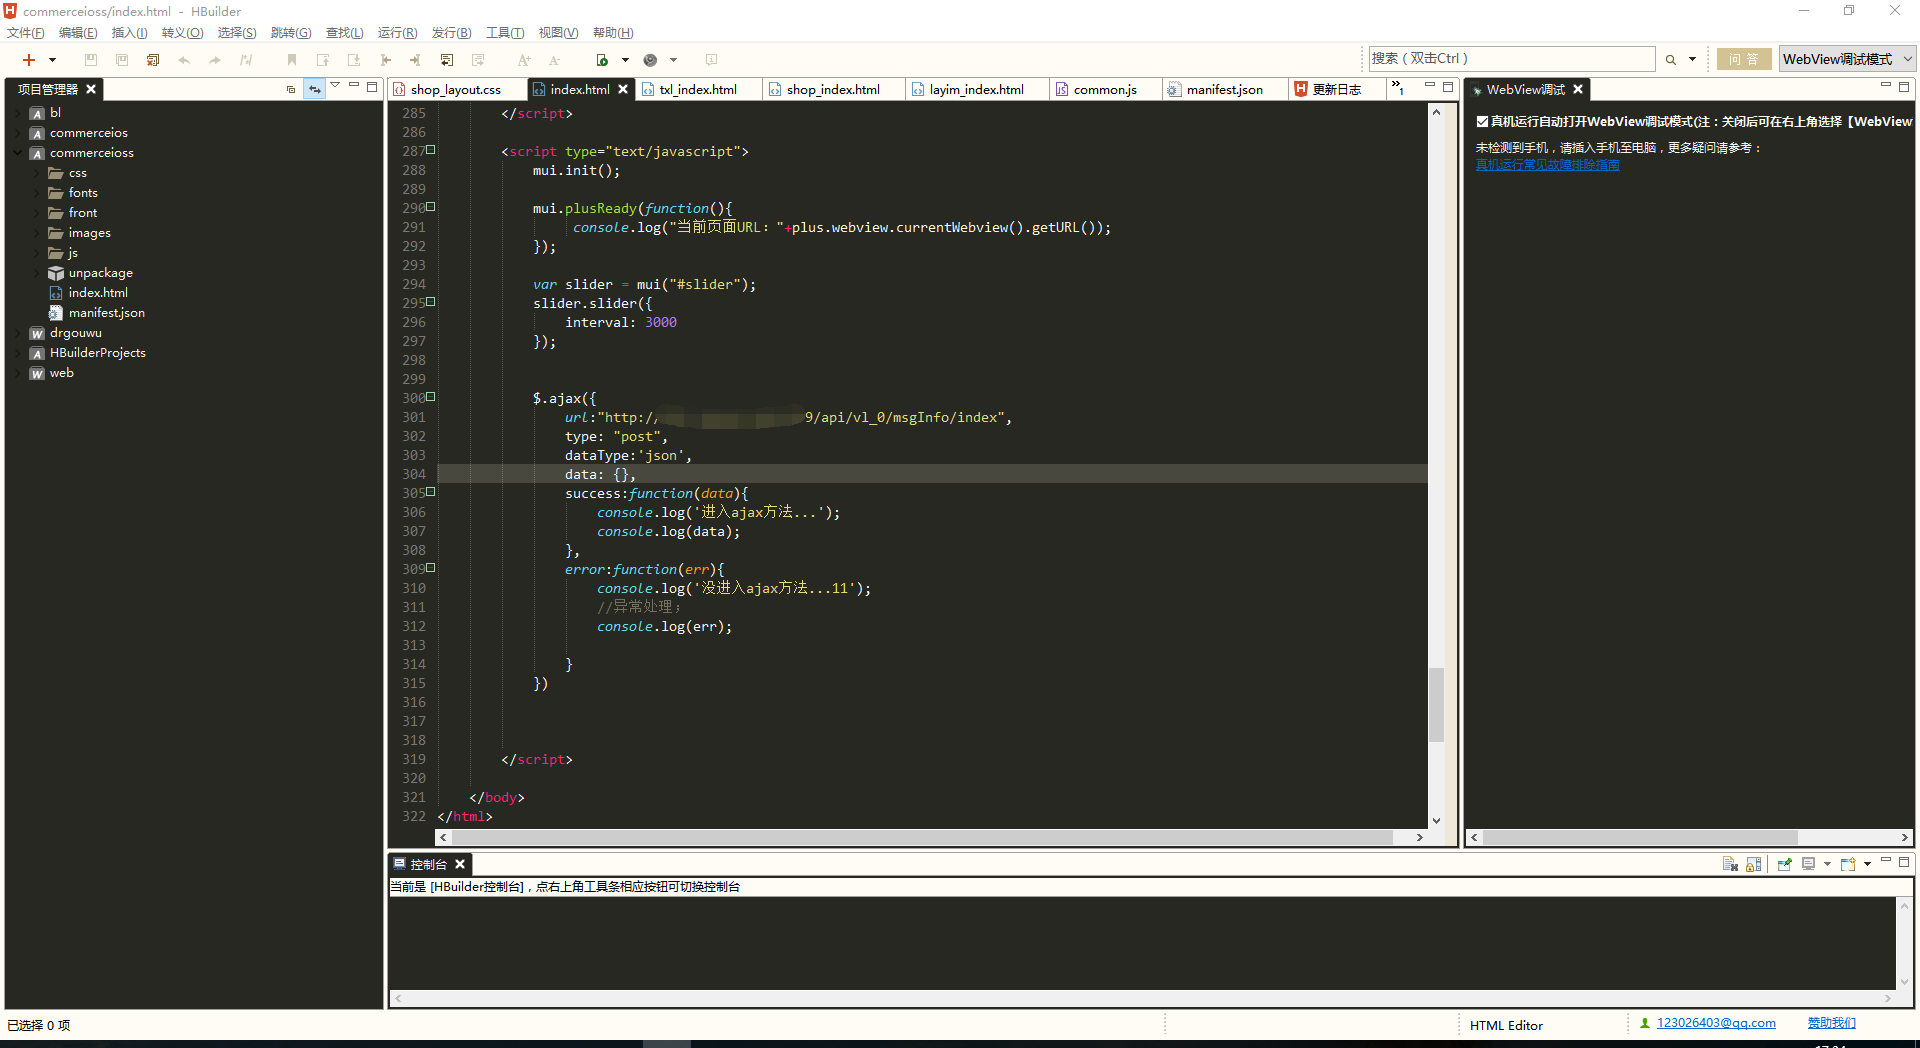Open the 运行(R) menu

[397, 33]
